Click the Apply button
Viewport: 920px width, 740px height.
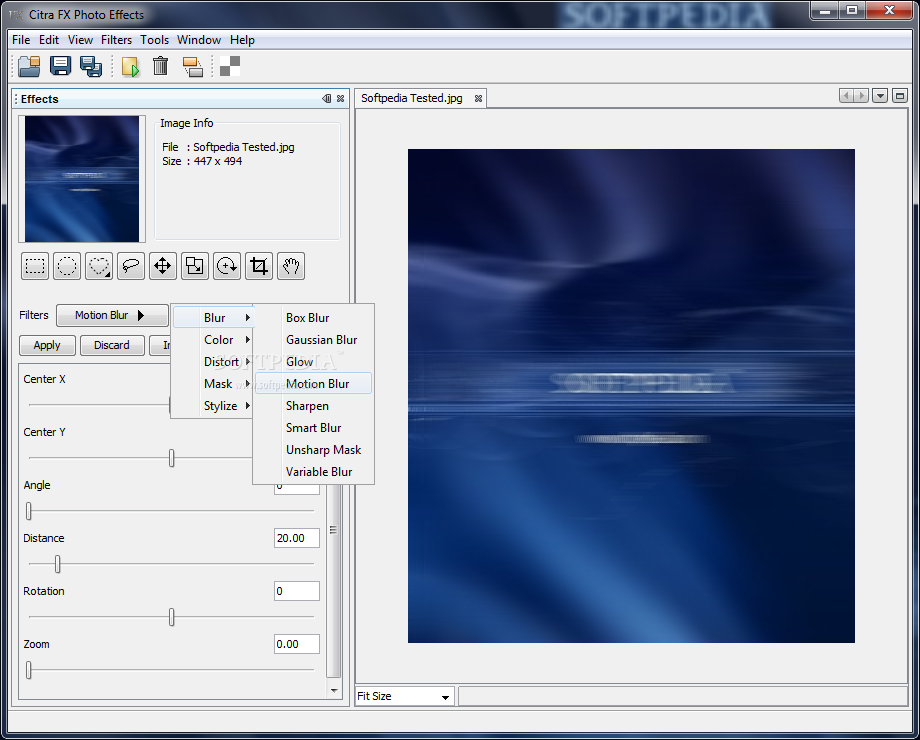(47, 345)
